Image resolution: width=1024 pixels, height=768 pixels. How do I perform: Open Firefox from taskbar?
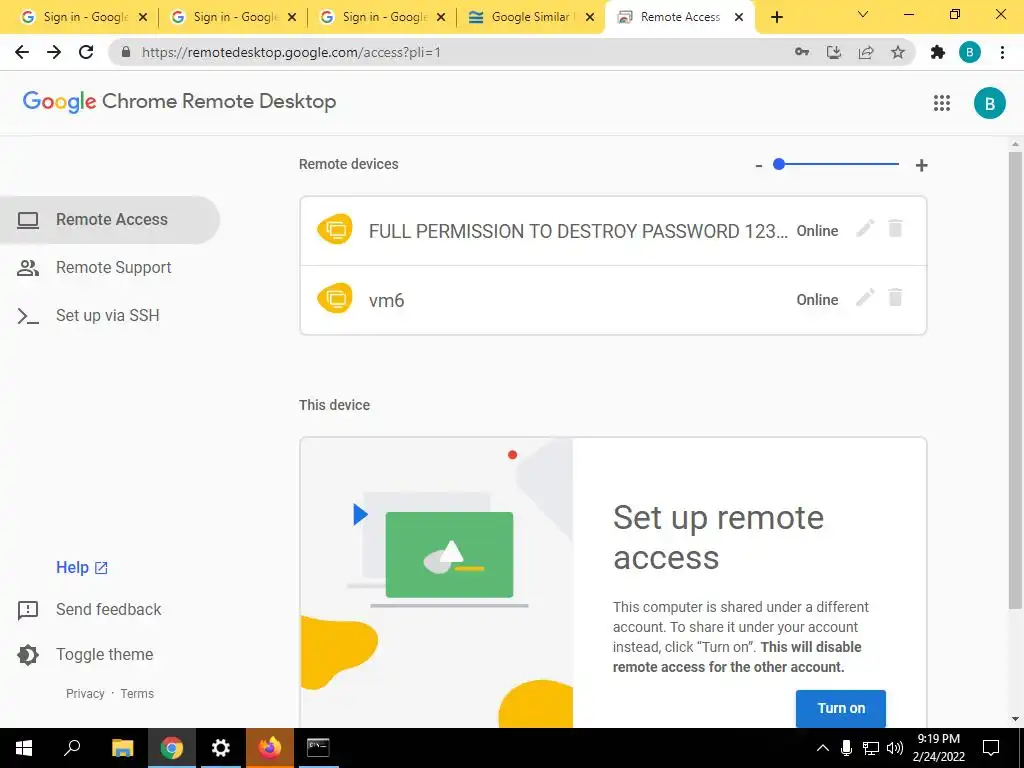coord(270,748)
